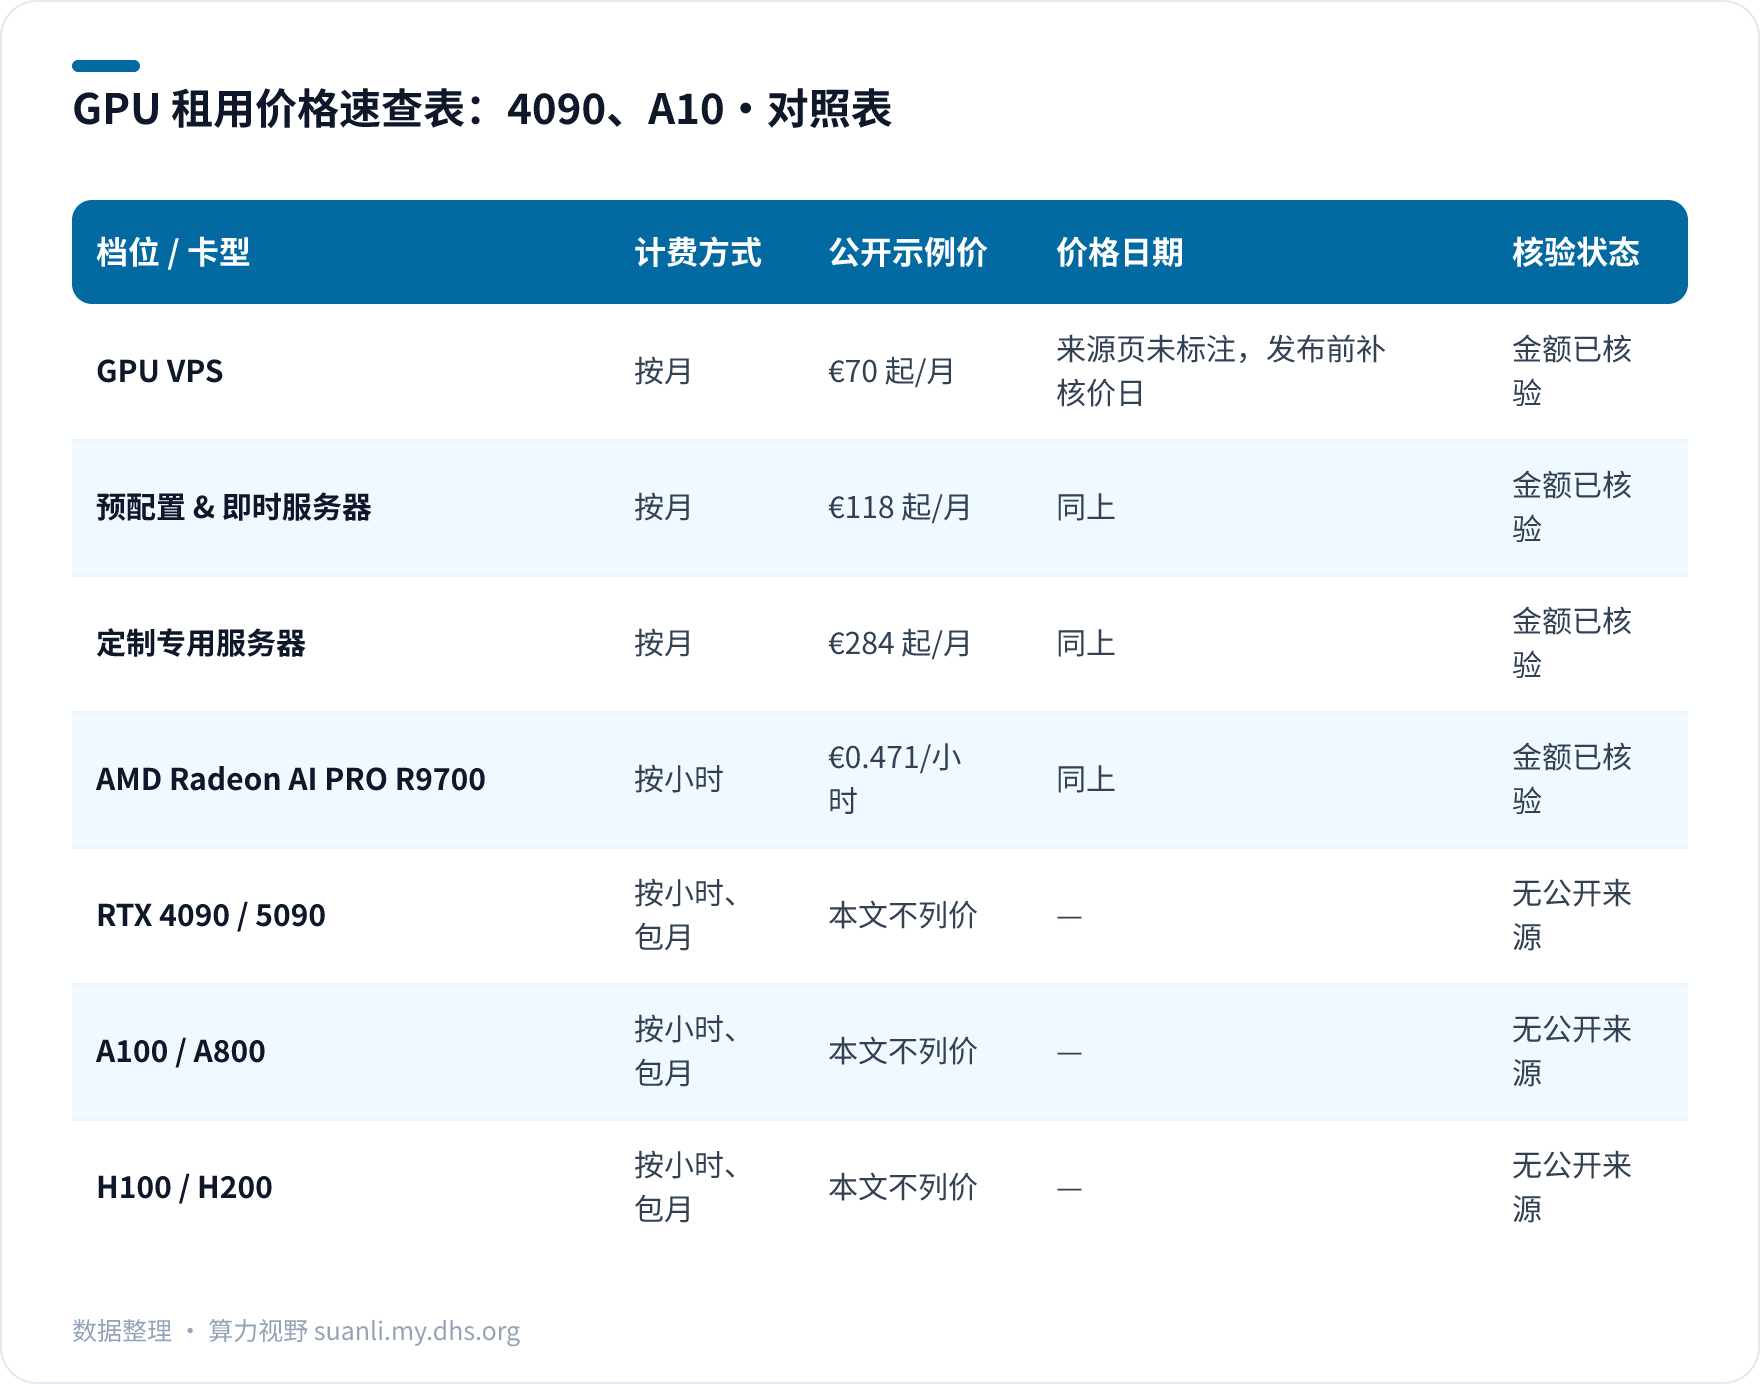The image size is (1760, 1384).
Task: Select the '定制专用服务器' row label
Action: point(201,643)
